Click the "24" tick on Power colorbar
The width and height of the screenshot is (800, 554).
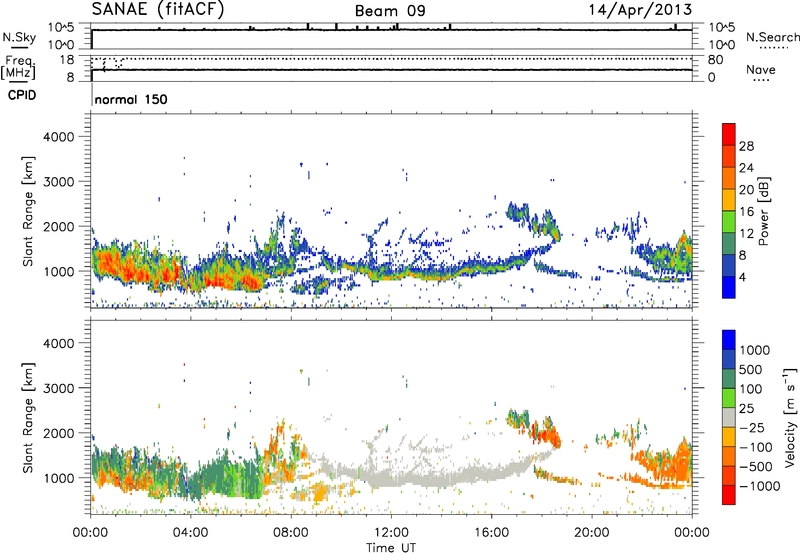[746, 168]
